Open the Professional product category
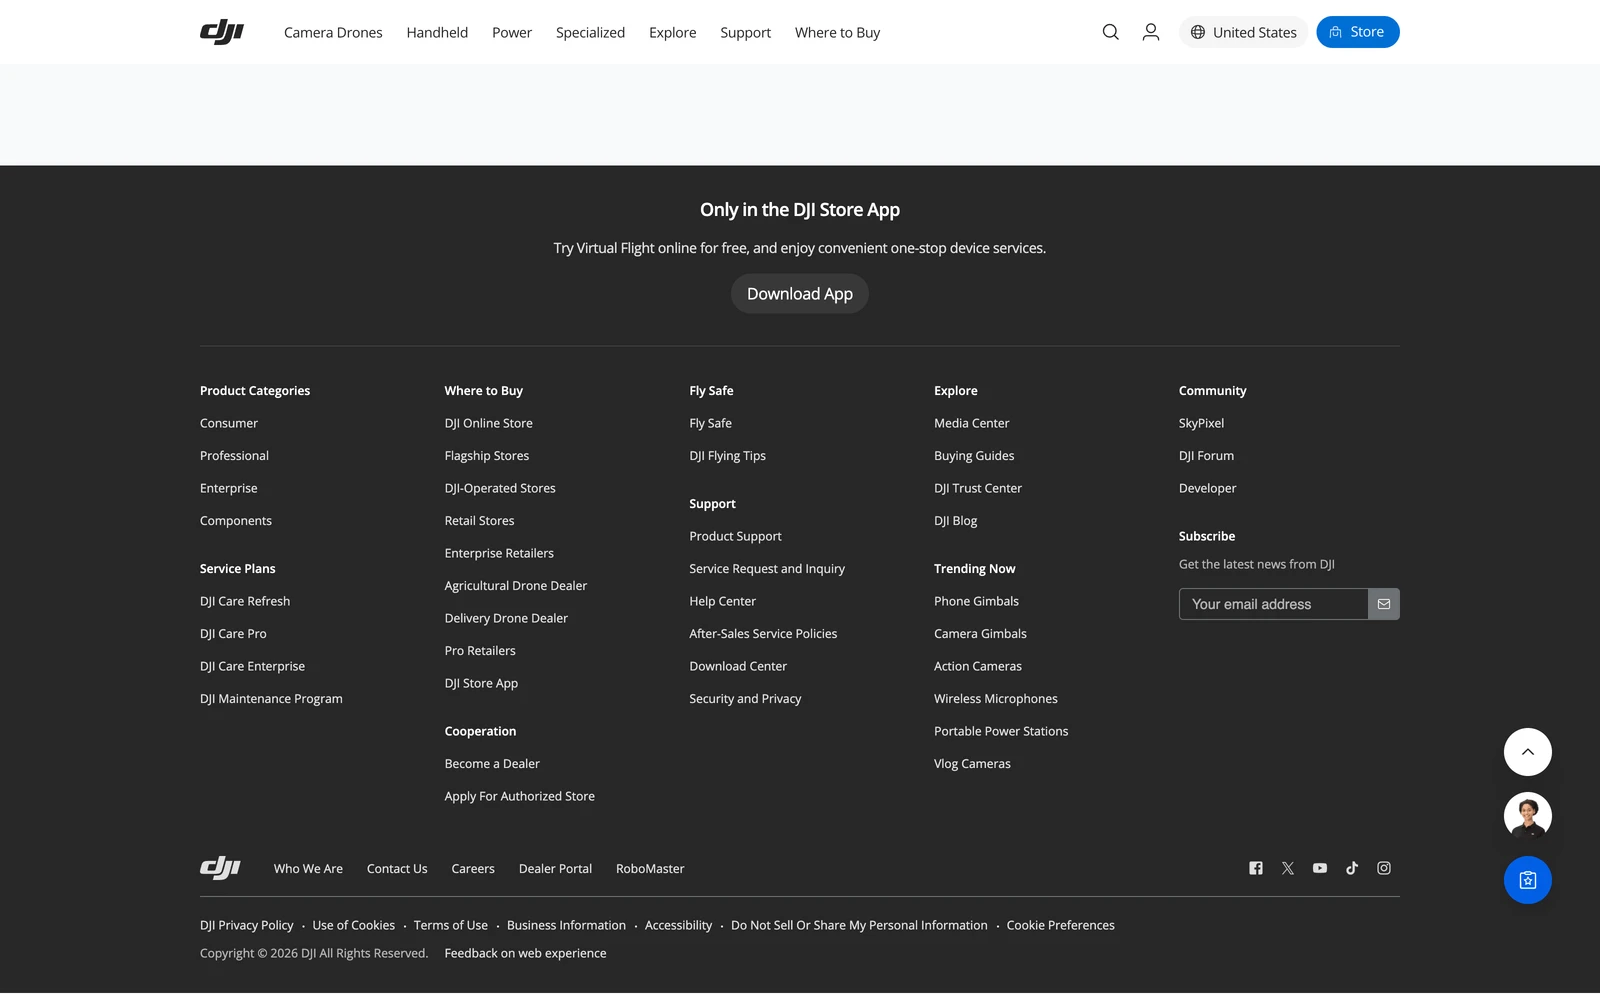The image size is (1600, 1000). pyautogui.click(x=234, y=456)
